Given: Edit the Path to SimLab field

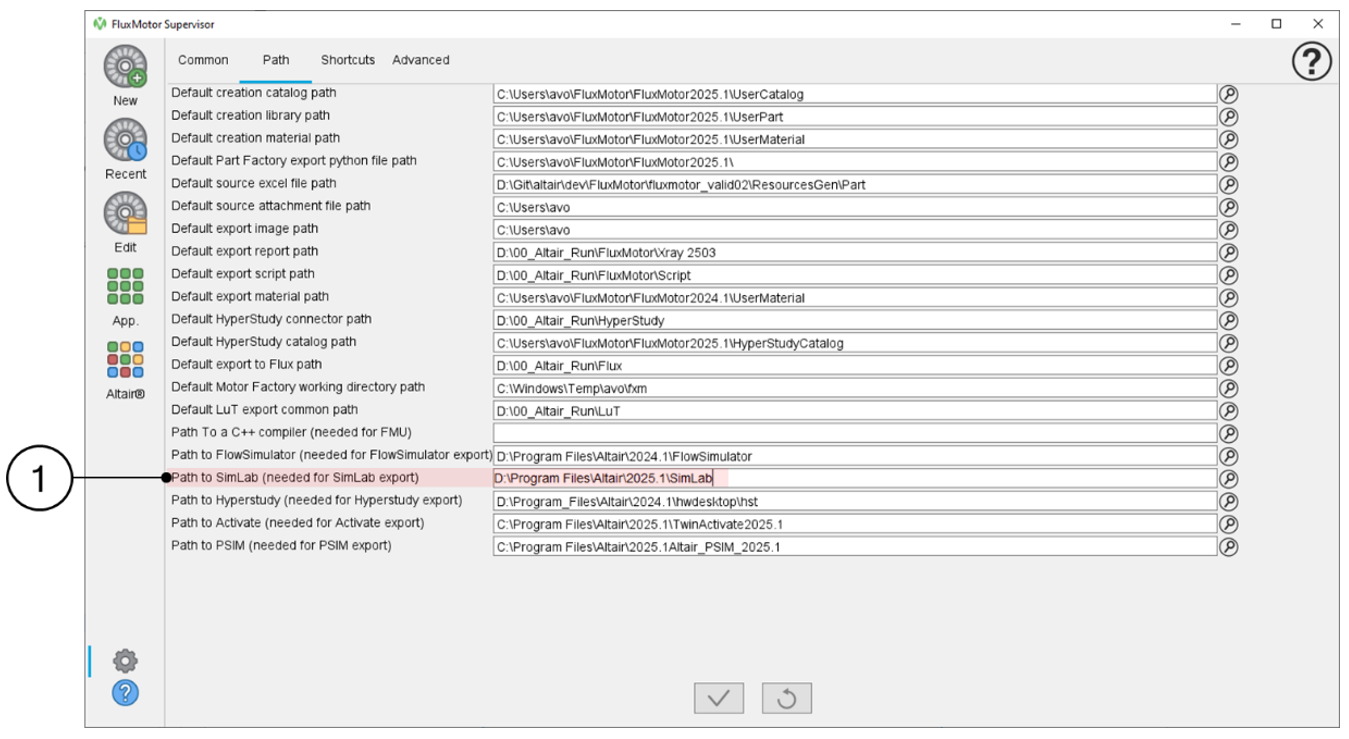Looking at the screenshot, I should pyautogui.click(x=855, y=479).
